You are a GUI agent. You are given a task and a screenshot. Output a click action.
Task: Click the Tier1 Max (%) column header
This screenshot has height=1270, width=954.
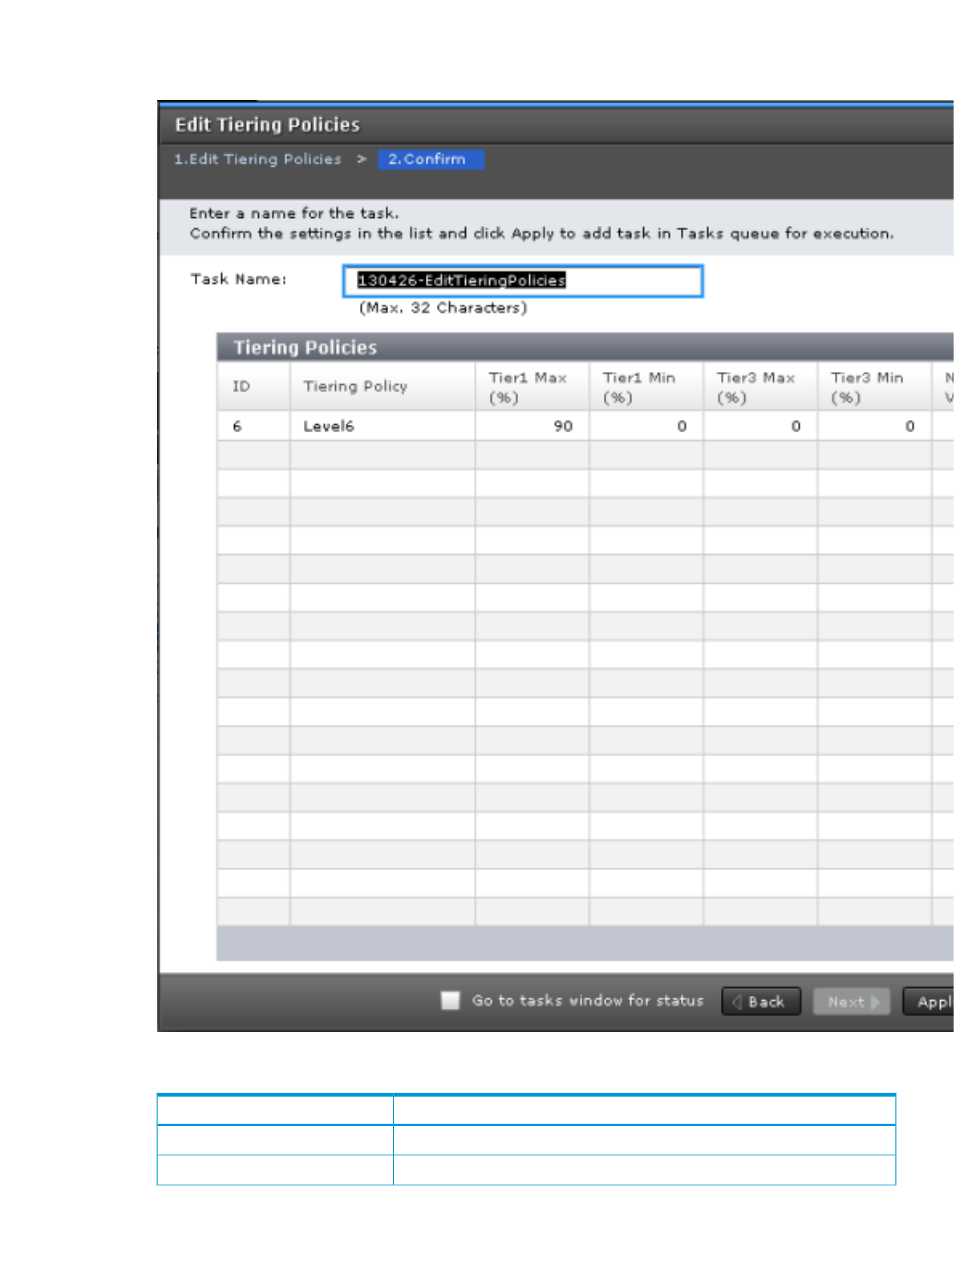click(x=532, y=386)
